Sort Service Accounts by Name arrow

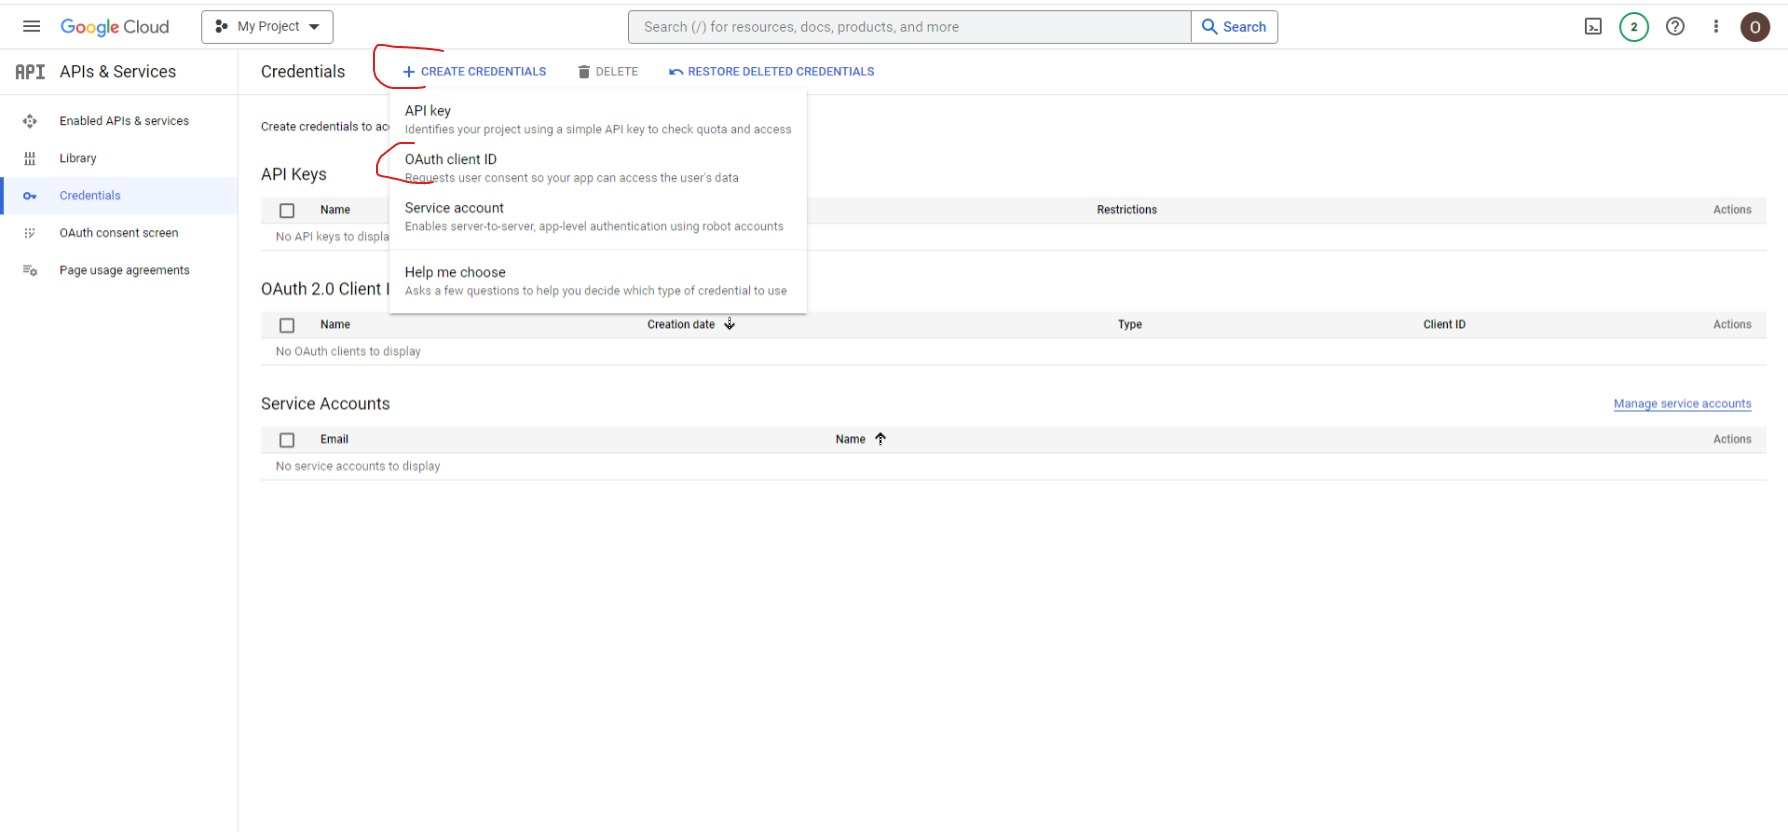(880, 439)
